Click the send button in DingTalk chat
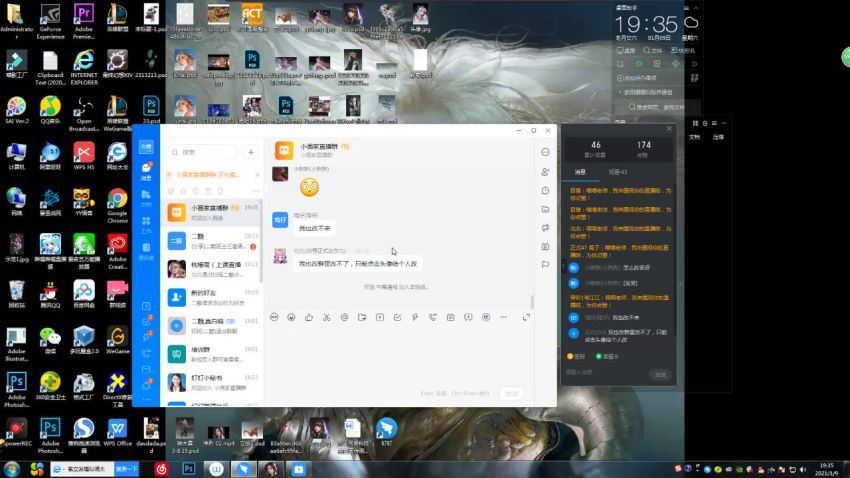850x478 pixels. (x=512, y=393)
